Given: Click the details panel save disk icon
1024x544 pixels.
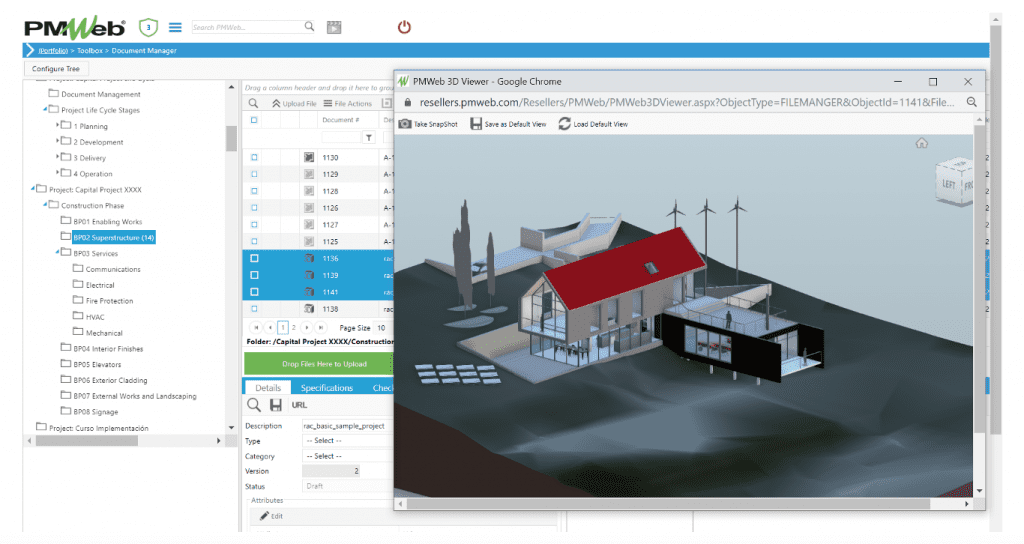Looking at the screenshot, I should pyautogui.click(x=276, y=405).
